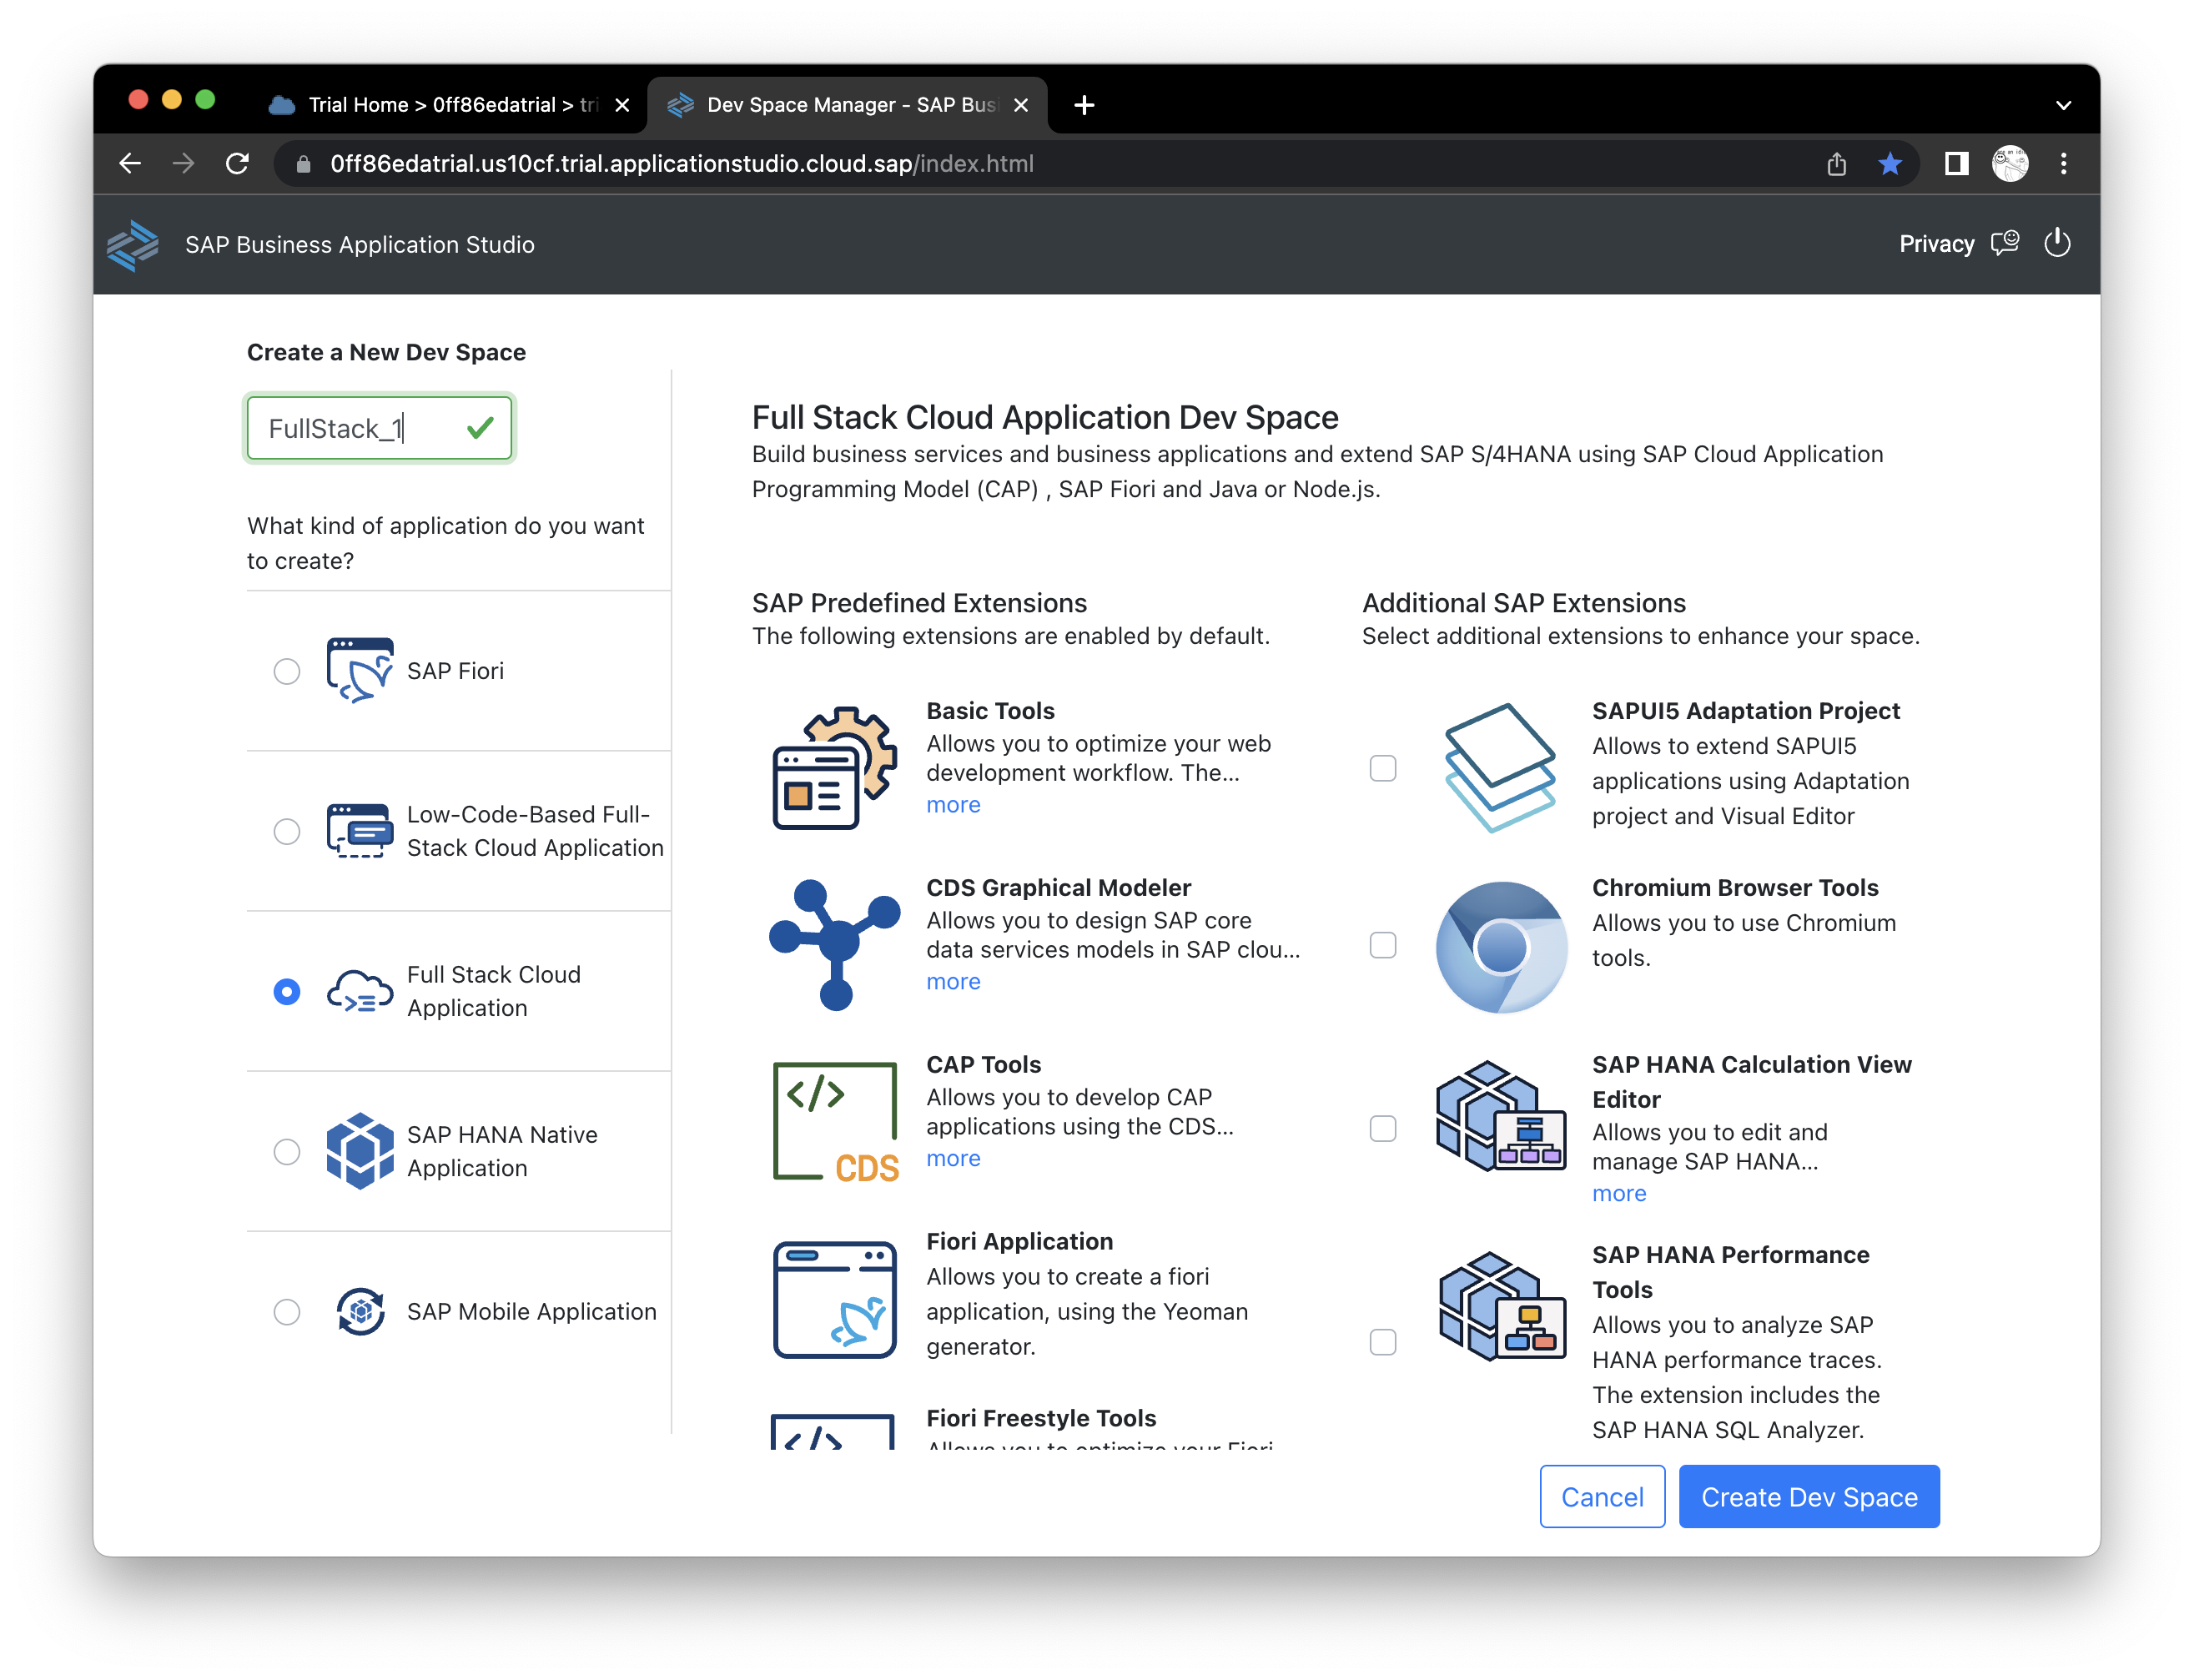
Task: Check SAP HANA Calculation View Editor
Action: (1382, 1128)
